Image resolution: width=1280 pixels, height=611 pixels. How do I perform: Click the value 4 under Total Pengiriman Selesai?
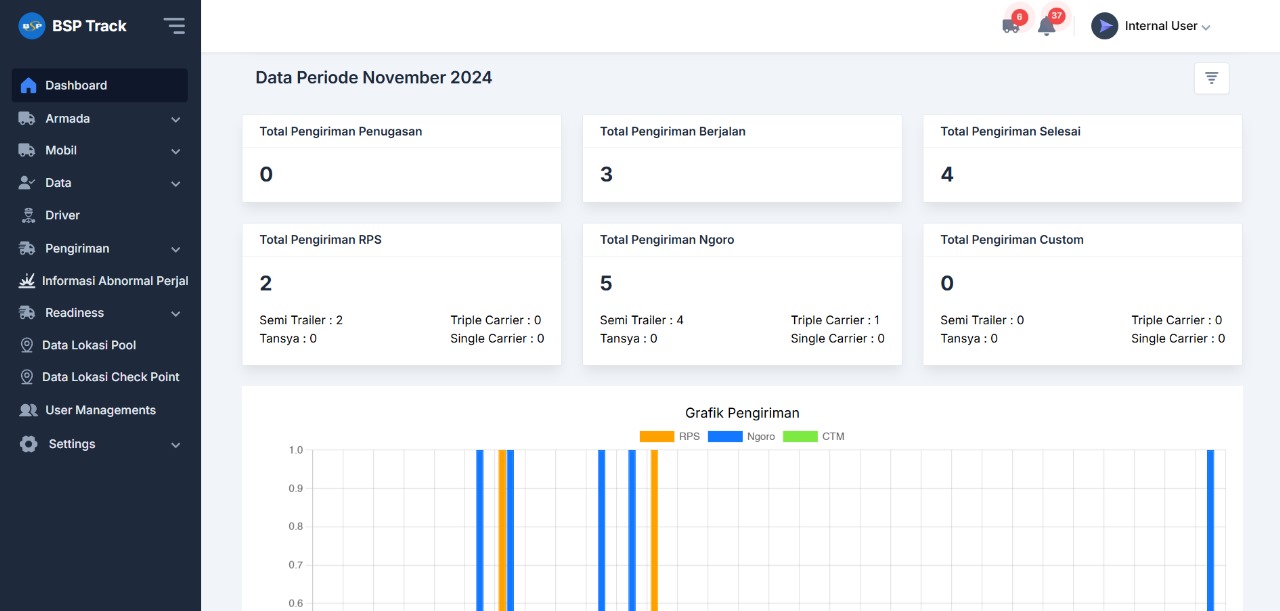(947, 175)
